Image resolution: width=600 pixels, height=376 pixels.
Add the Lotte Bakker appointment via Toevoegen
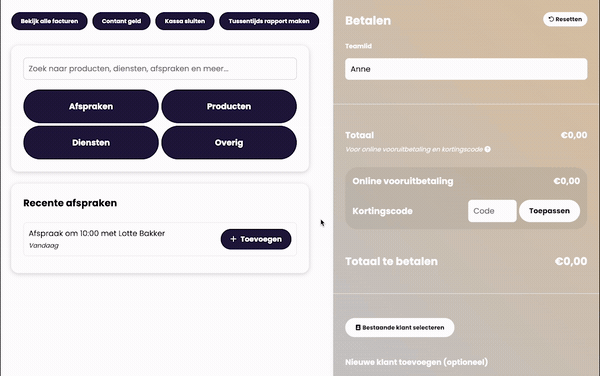pyautogui.click(x=256, y=239)
